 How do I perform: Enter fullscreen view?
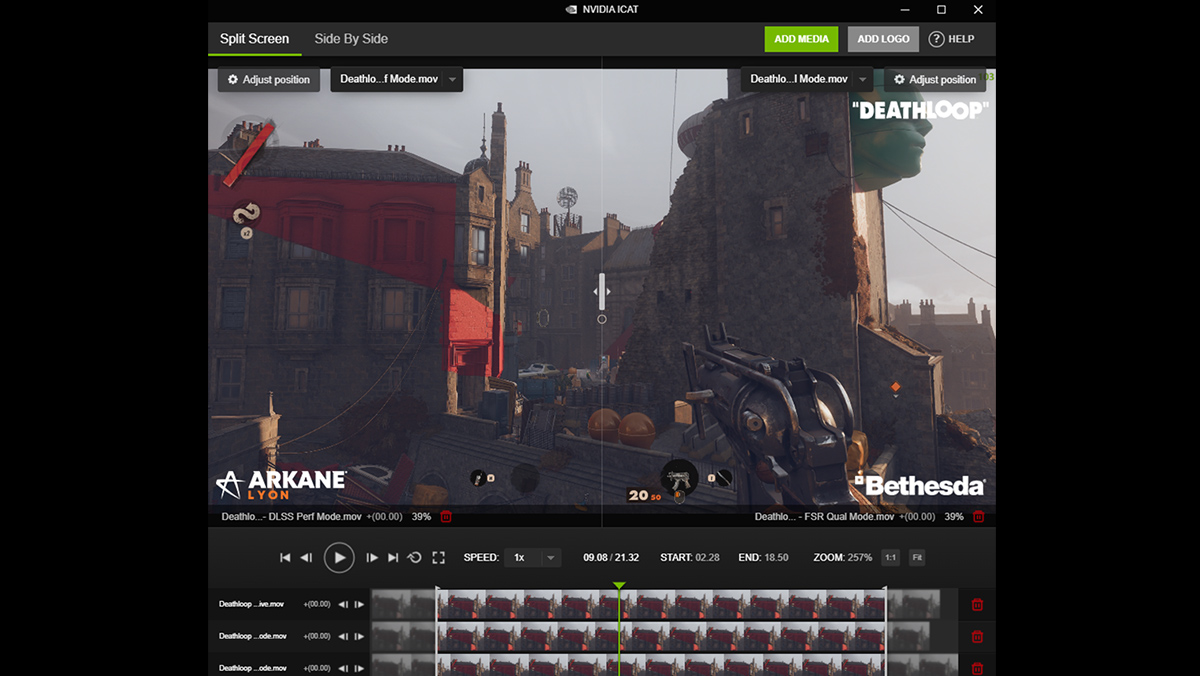point(438,557)
